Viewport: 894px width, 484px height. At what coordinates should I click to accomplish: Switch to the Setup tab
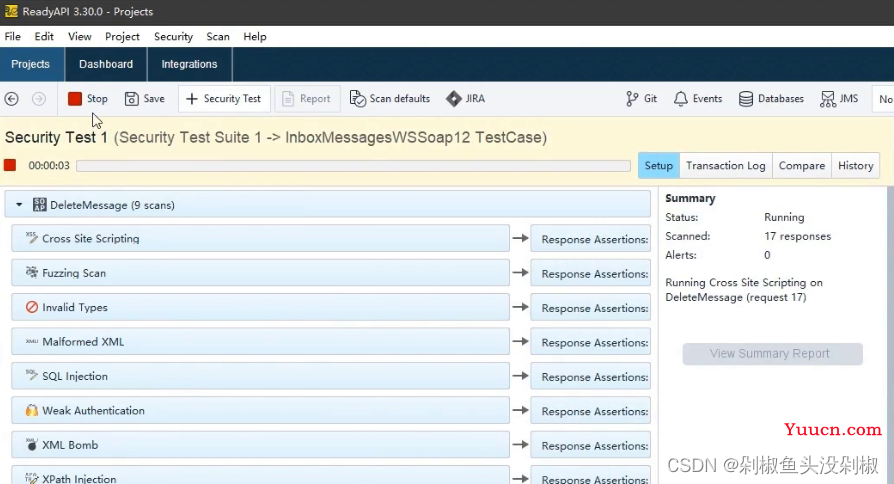[659, 165]
